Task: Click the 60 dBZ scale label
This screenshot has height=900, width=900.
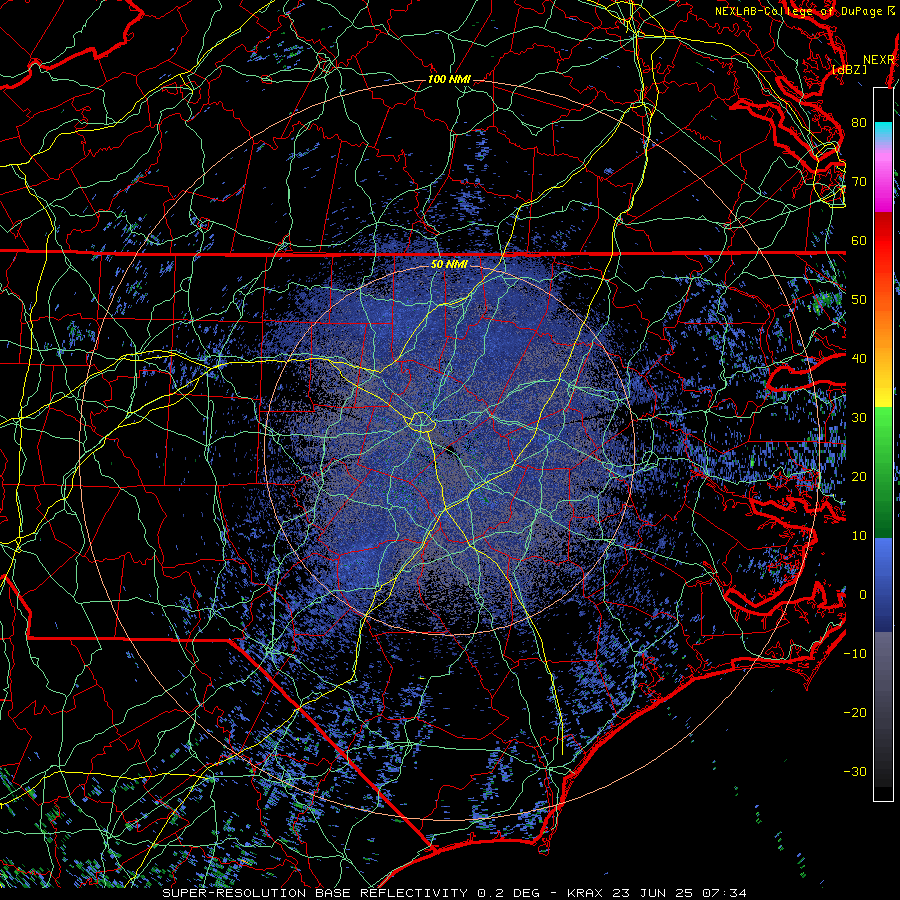Action: 859,240
